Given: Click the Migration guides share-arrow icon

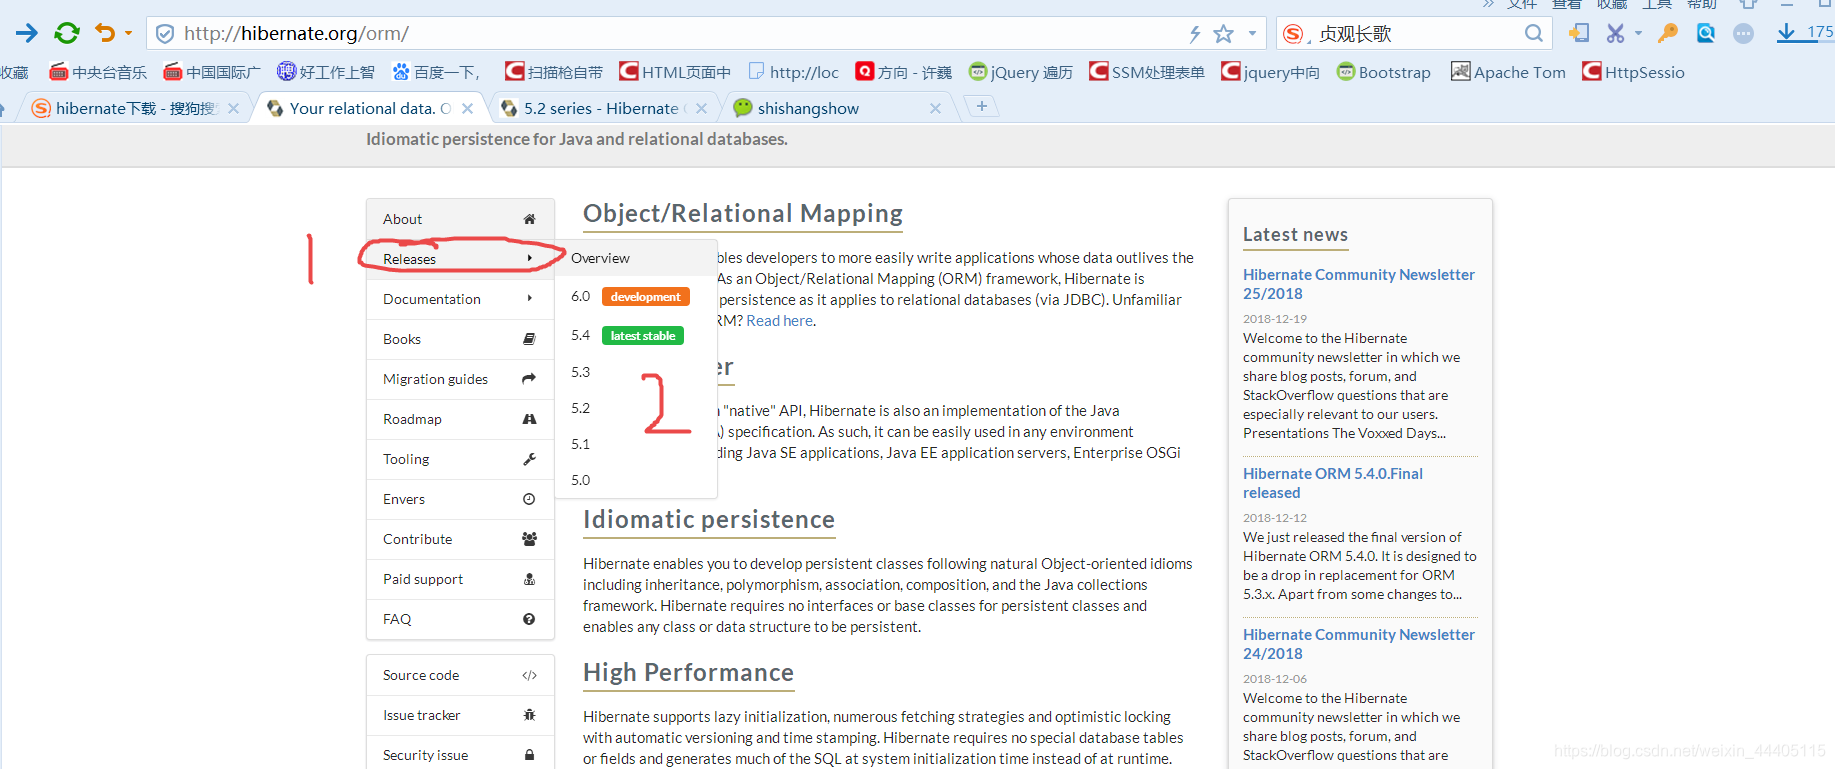Looking at the screenshot, I should pyautogui.click(x=529, y=378).
